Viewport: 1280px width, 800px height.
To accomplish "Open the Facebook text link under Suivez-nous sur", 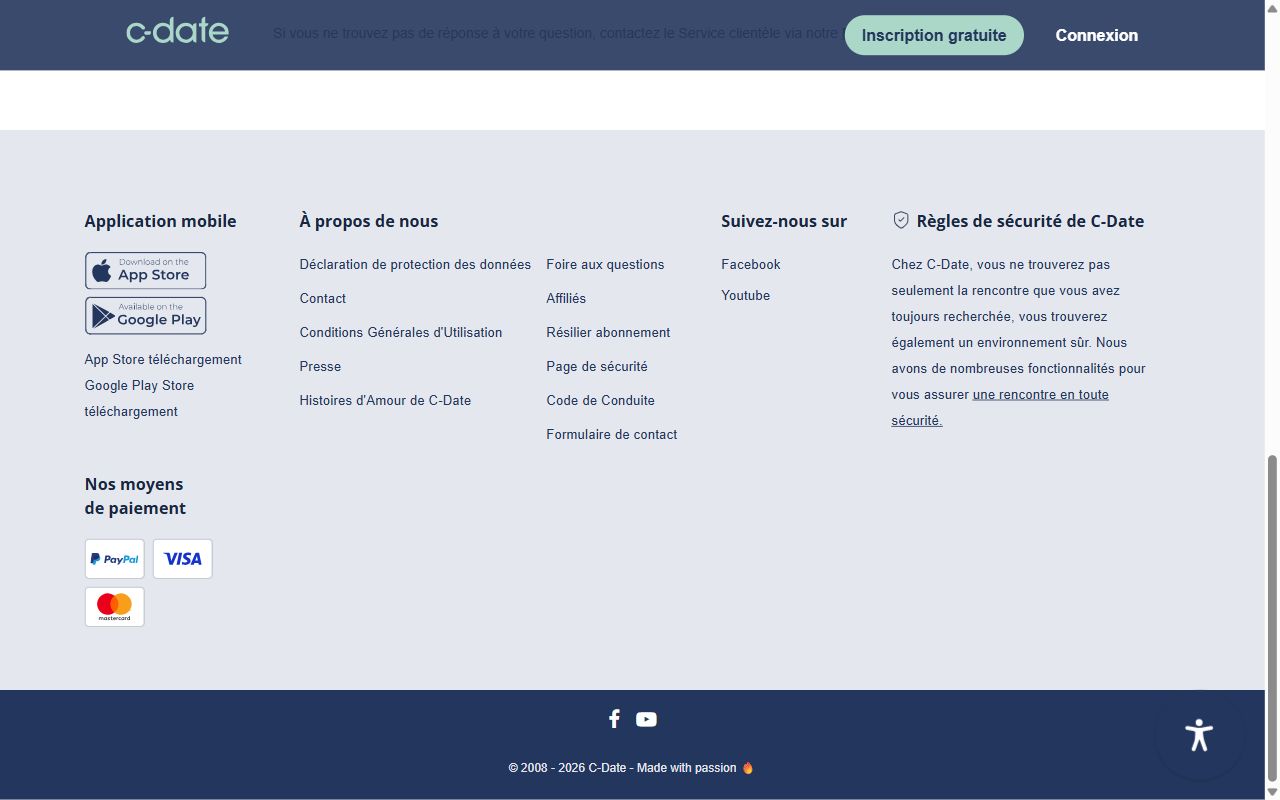I will (x=751, y=264).
